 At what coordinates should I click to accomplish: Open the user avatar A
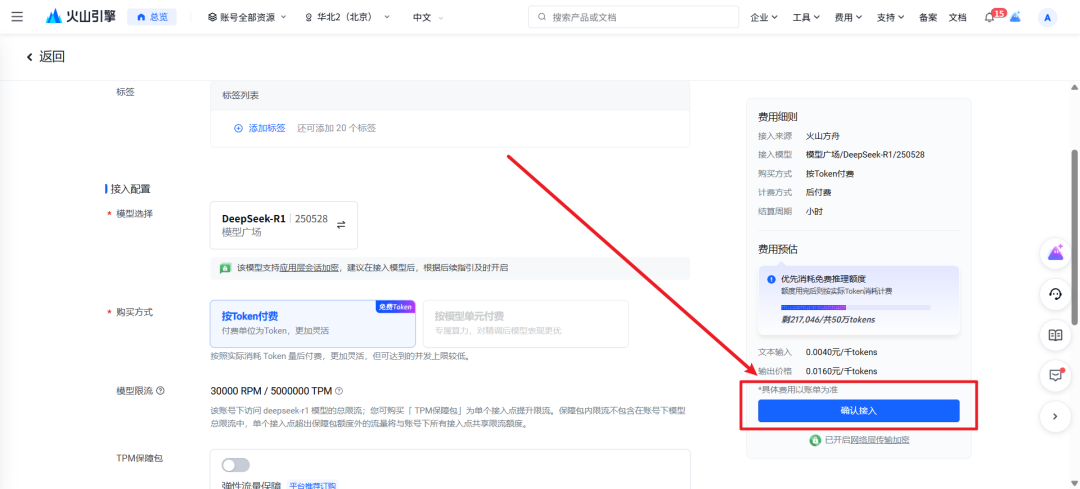(1047, 18)
